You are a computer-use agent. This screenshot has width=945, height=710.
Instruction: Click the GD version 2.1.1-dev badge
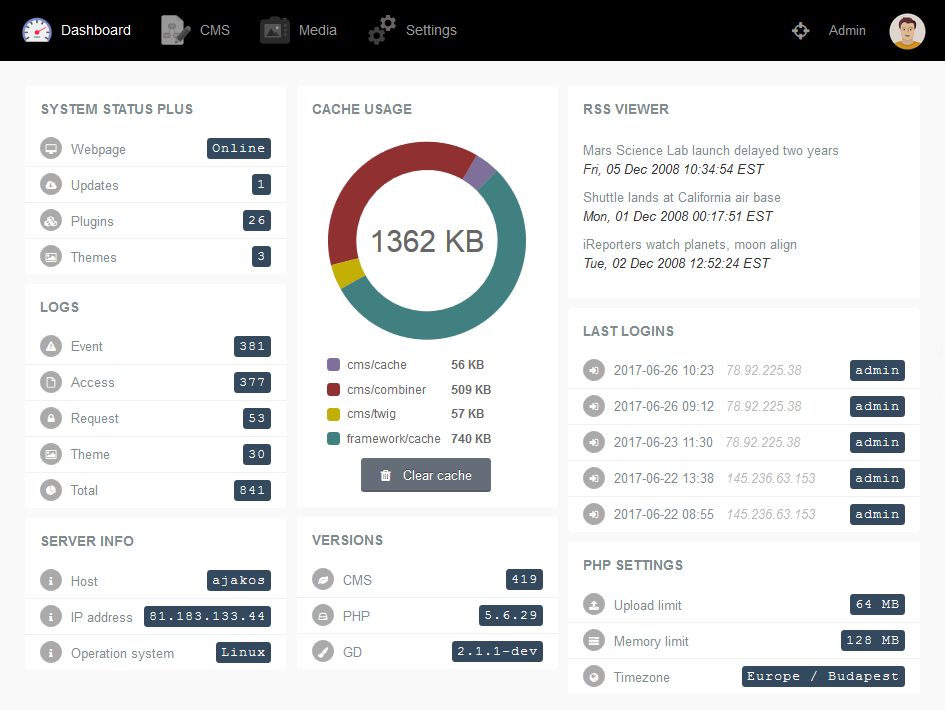click(x=497, y=651)
